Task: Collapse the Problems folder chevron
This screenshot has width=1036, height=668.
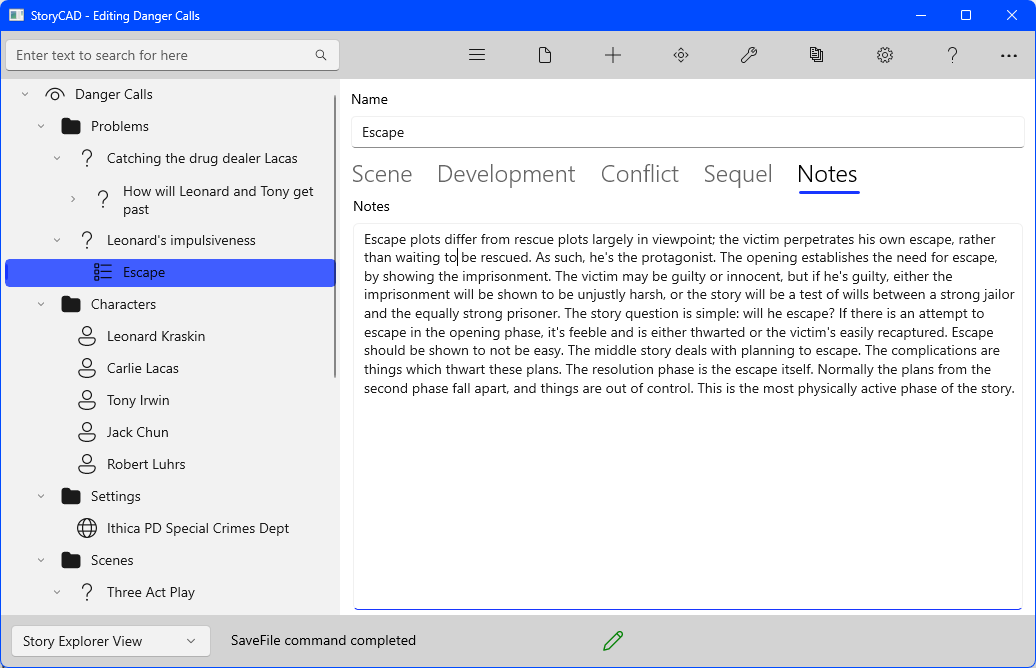Action: pyautogui.click(x=41, y=126)
